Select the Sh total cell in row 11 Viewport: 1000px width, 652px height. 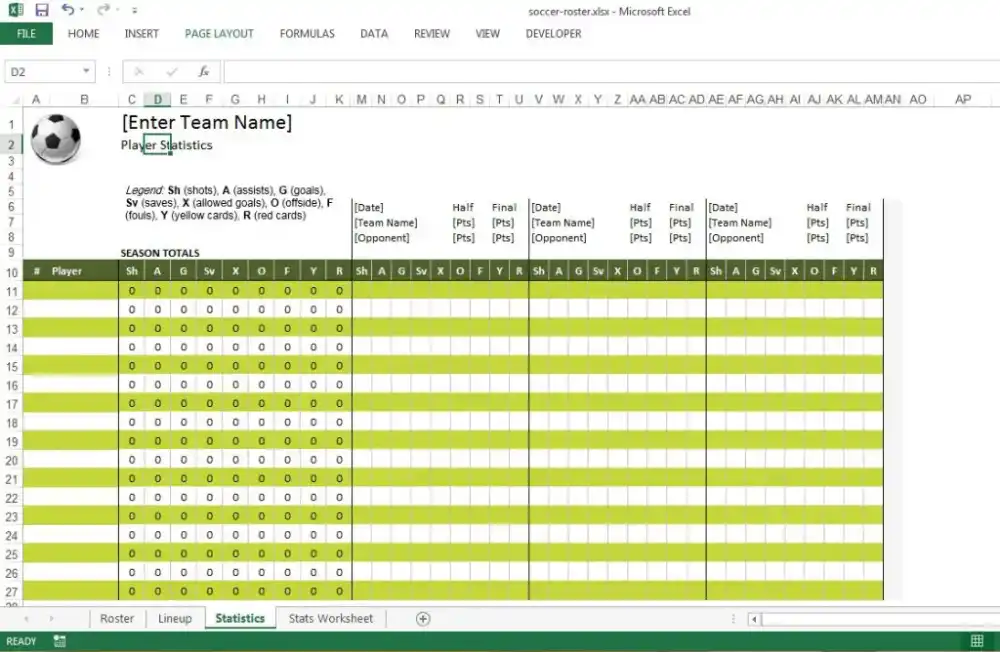pyautogui.click(x=132, y=291)
